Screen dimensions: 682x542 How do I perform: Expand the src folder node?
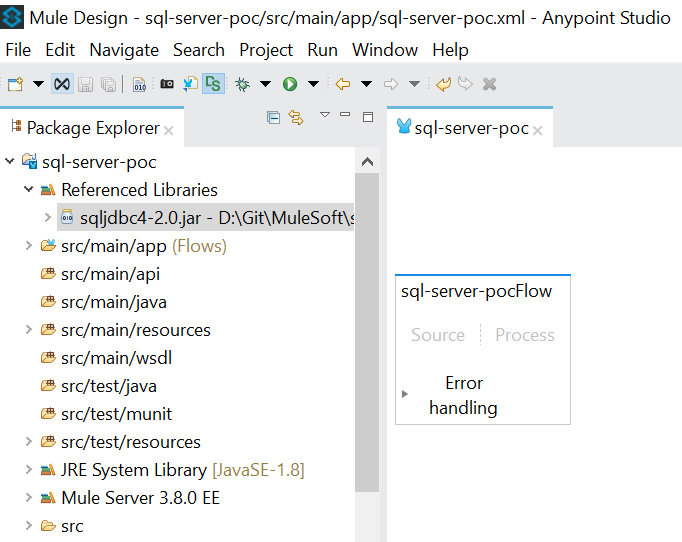29,525
